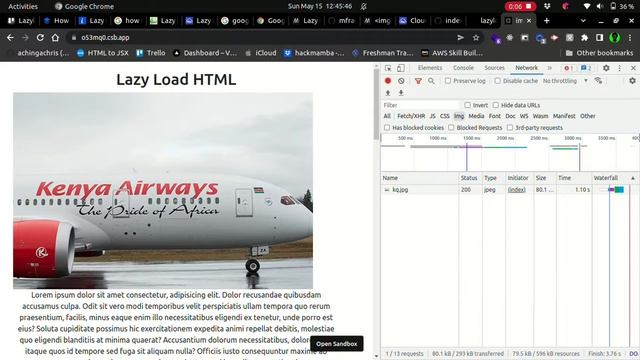Open the Chrome home page button
640x360 pixels.
(55, 38)
